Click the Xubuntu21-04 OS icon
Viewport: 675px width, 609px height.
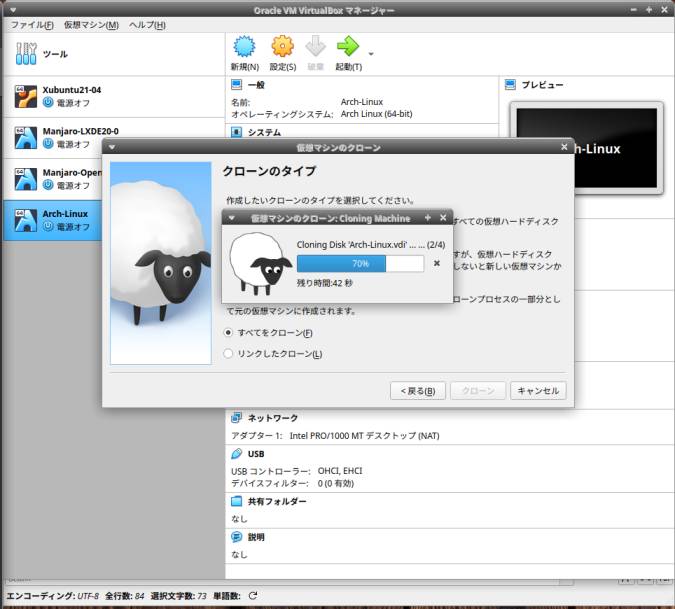click(x=26, y=96)
